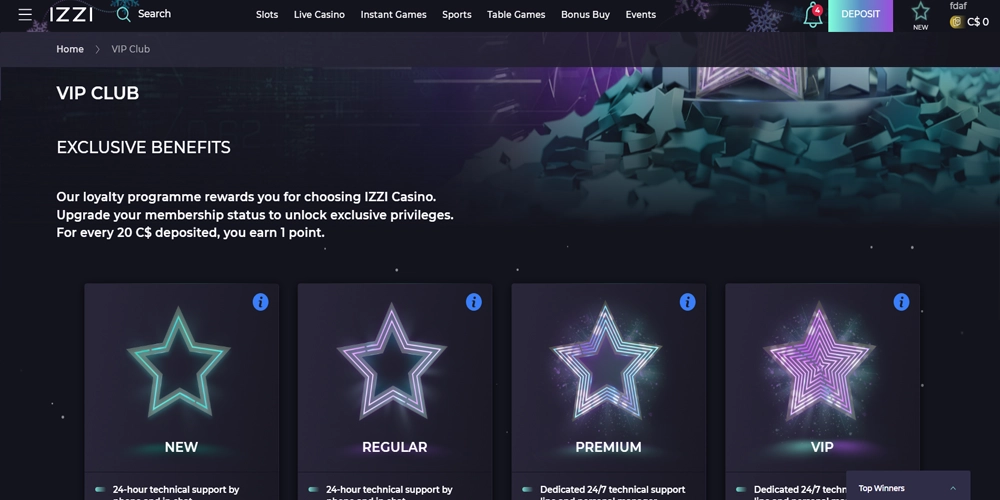Navigate to Table Games
This screenshot has height=500, width=1000.
click(516, 15)
